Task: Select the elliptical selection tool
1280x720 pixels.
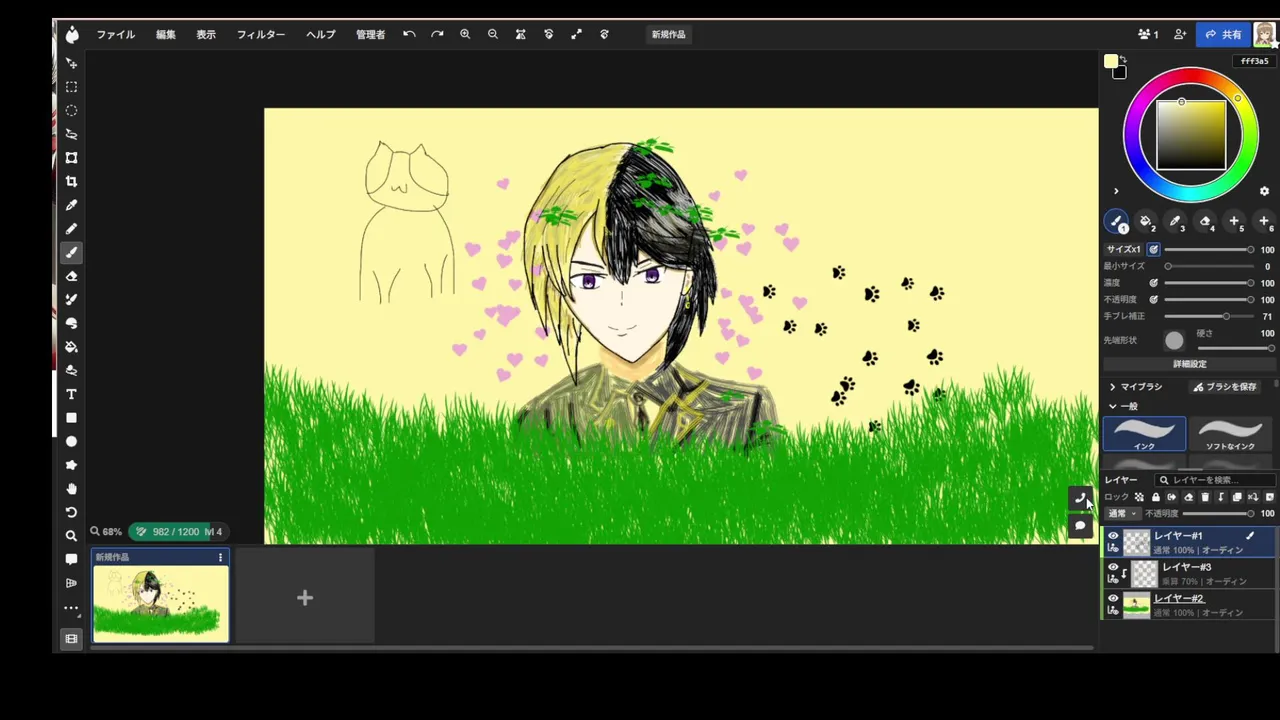Action: point(71,111)
